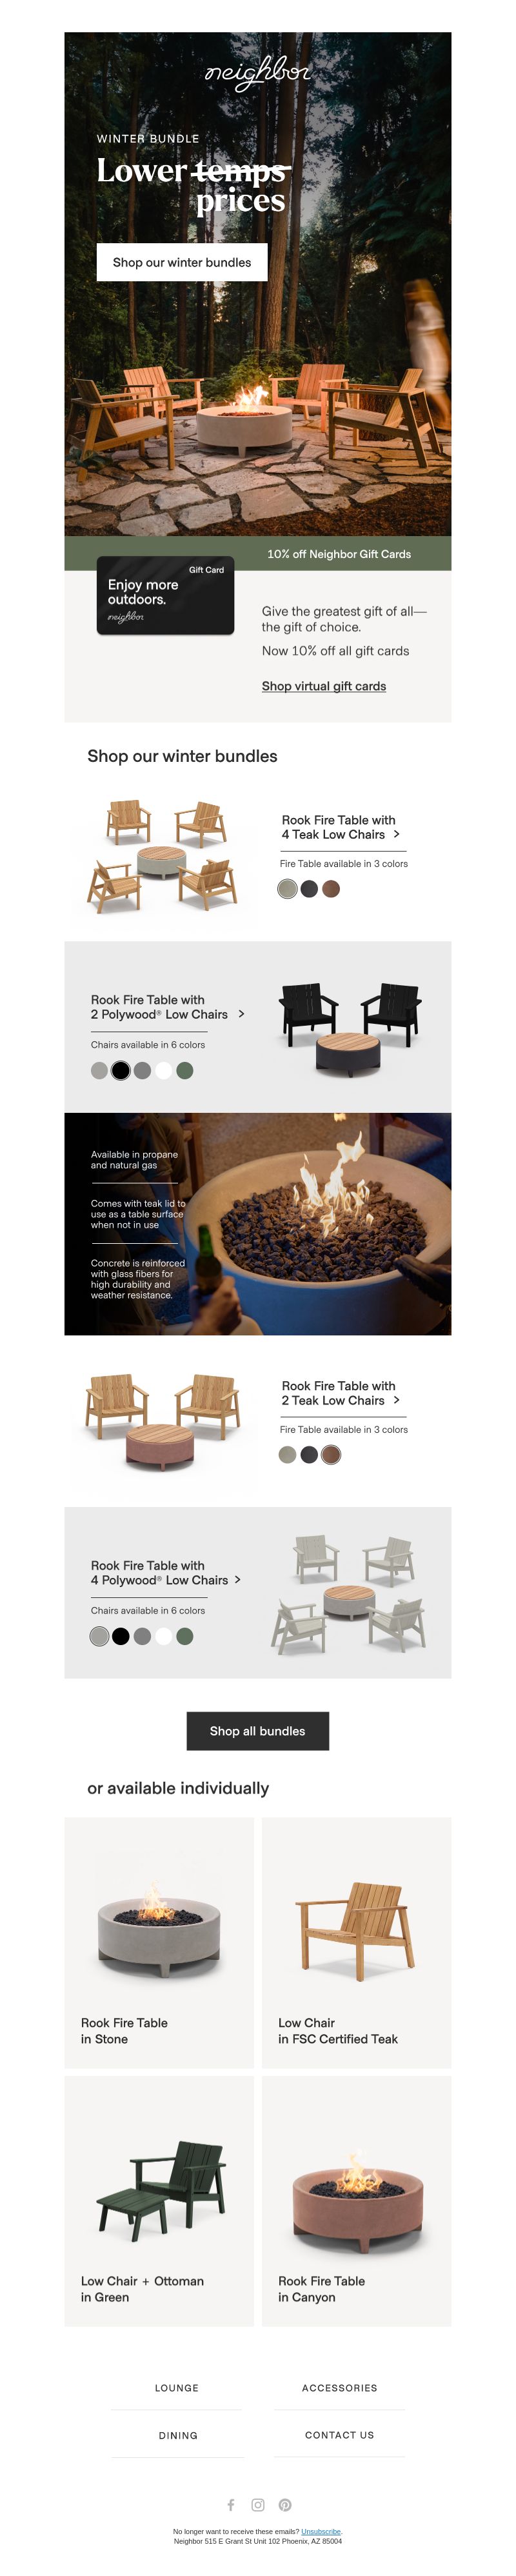This screenshot has height=2576, width=516.
Task: Click the Unsubscribe link
Action: (321, 2531)
